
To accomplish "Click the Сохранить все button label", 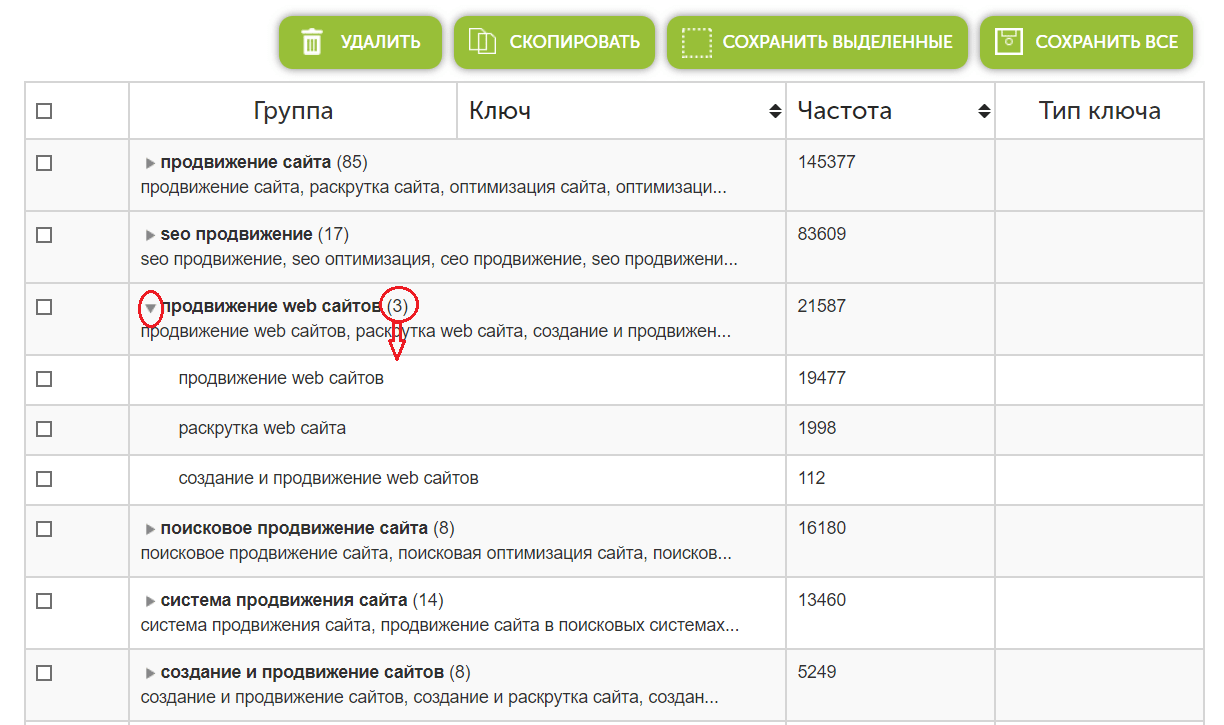I will click(x=1106, y=42).
